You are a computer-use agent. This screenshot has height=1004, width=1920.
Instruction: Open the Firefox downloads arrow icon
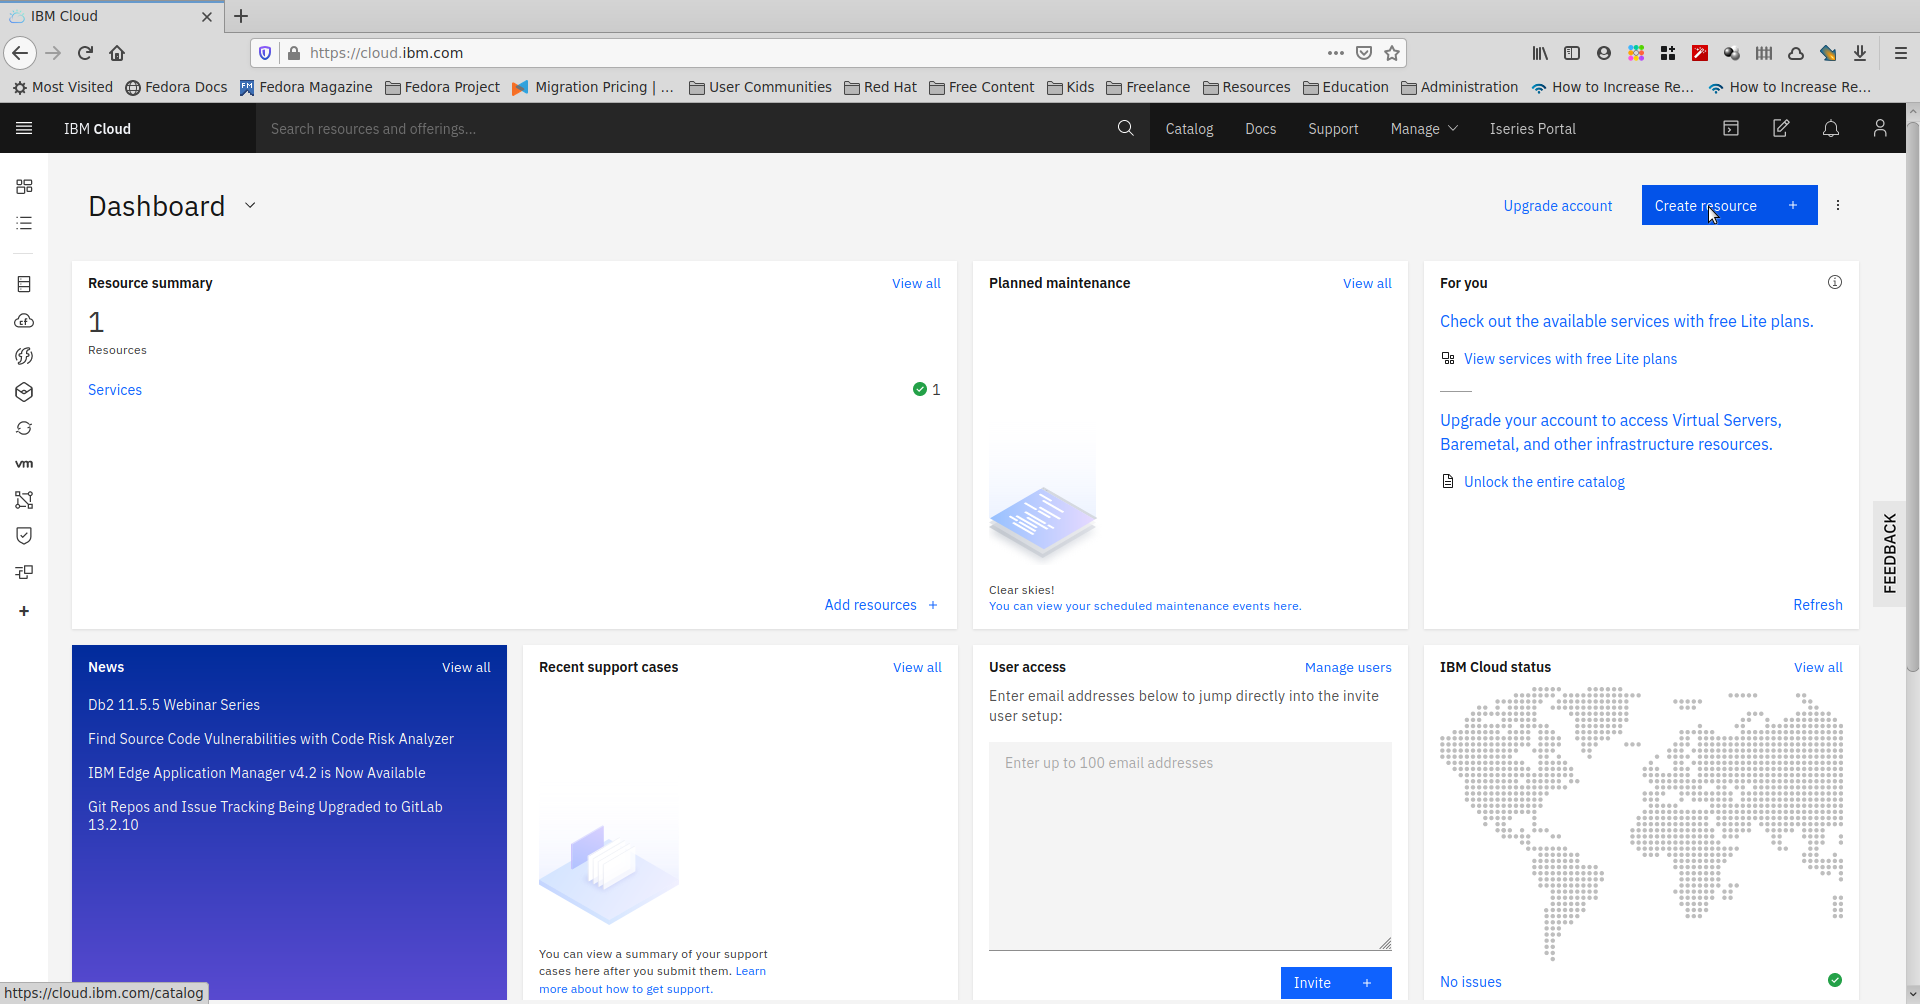click(1860, 52)
